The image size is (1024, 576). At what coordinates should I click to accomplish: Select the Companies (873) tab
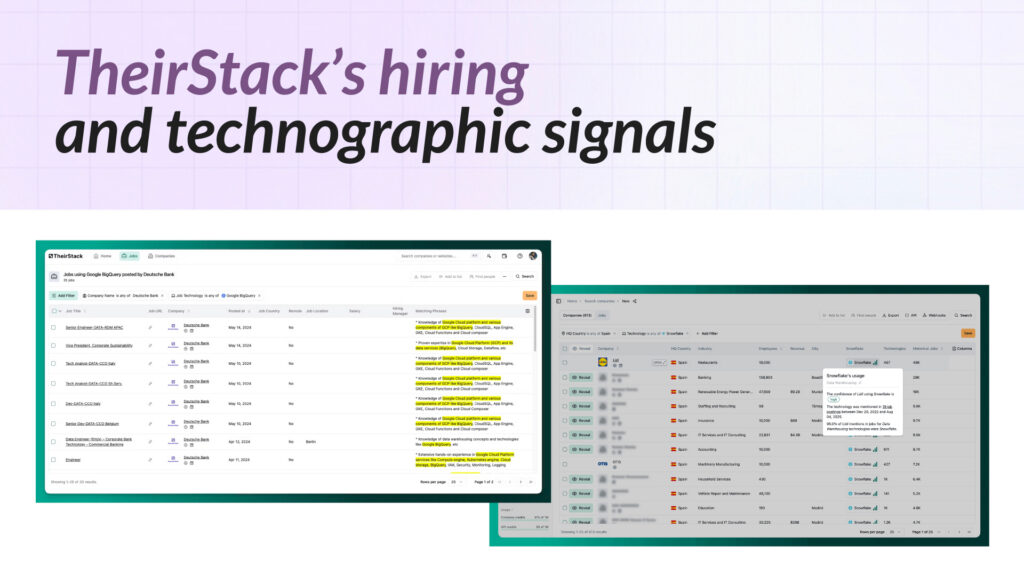(x=577, y=315)
